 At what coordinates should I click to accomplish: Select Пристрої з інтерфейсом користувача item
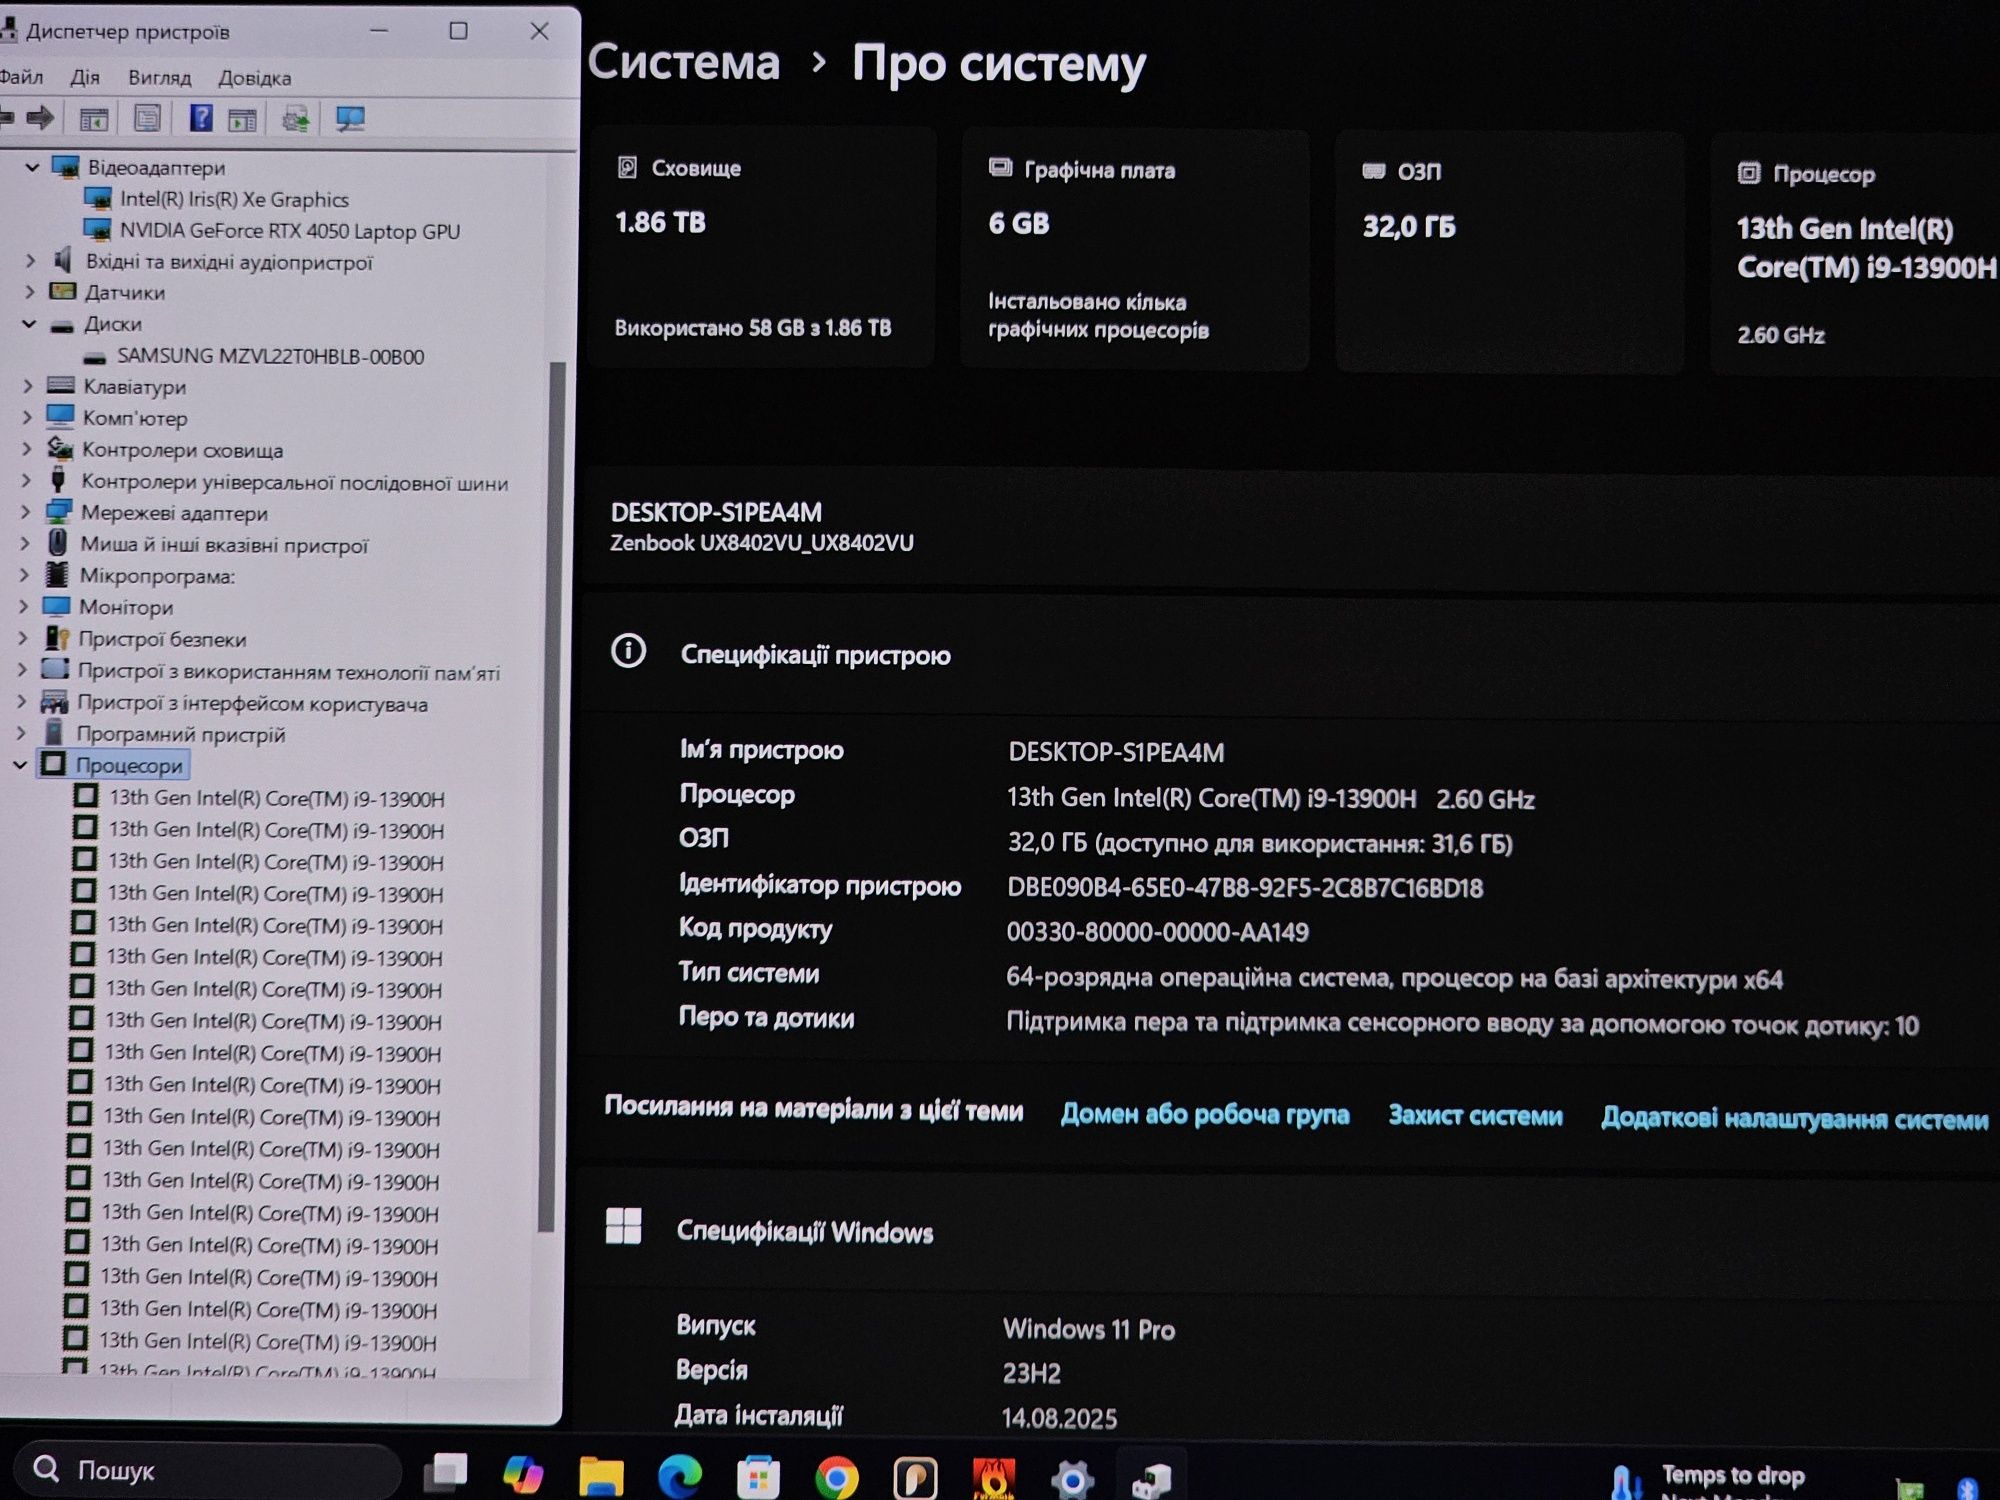click(253, 704)
